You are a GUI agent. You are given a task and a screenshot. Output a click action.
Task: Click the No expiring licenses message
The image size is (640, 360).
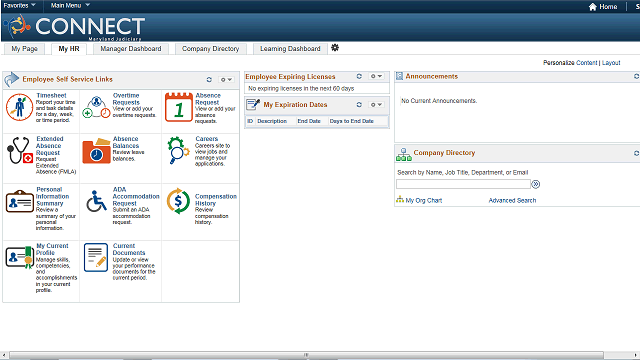click(x=301, y=89)
